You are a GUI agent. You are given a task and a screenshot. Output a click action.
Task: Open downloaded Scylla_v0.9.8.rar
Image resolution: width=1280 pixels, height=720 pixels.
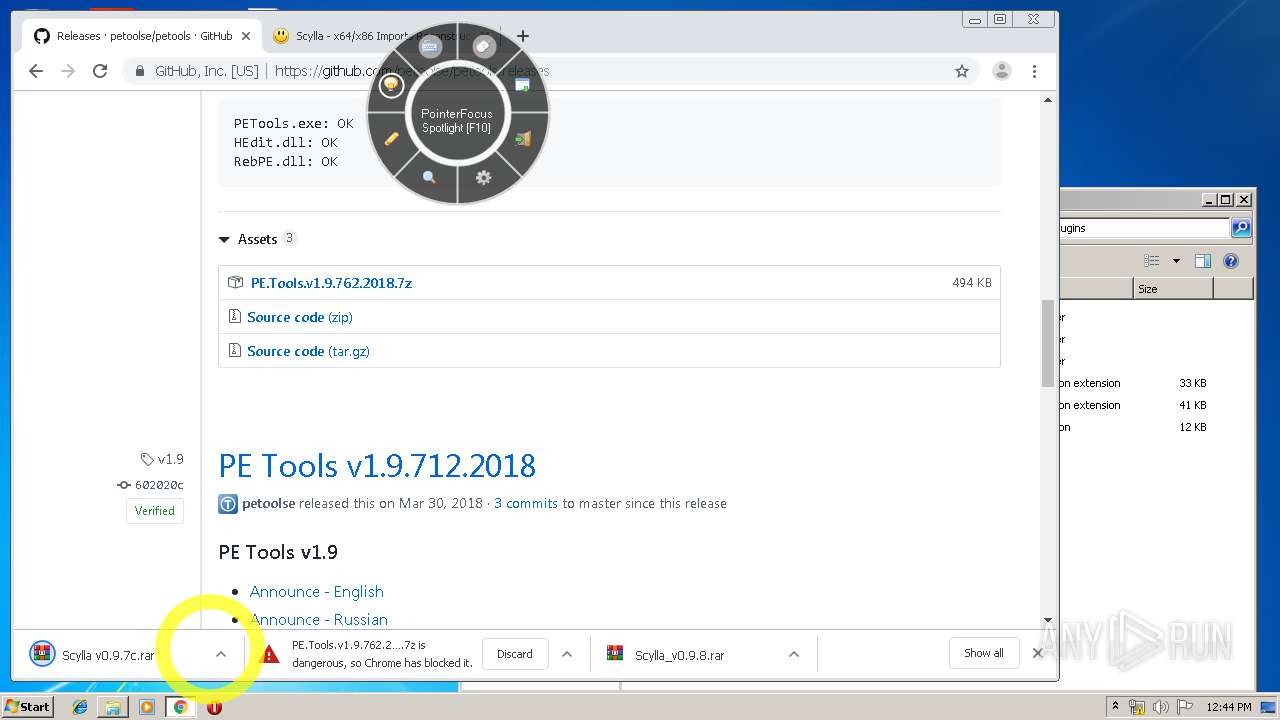tap(680, 655)
